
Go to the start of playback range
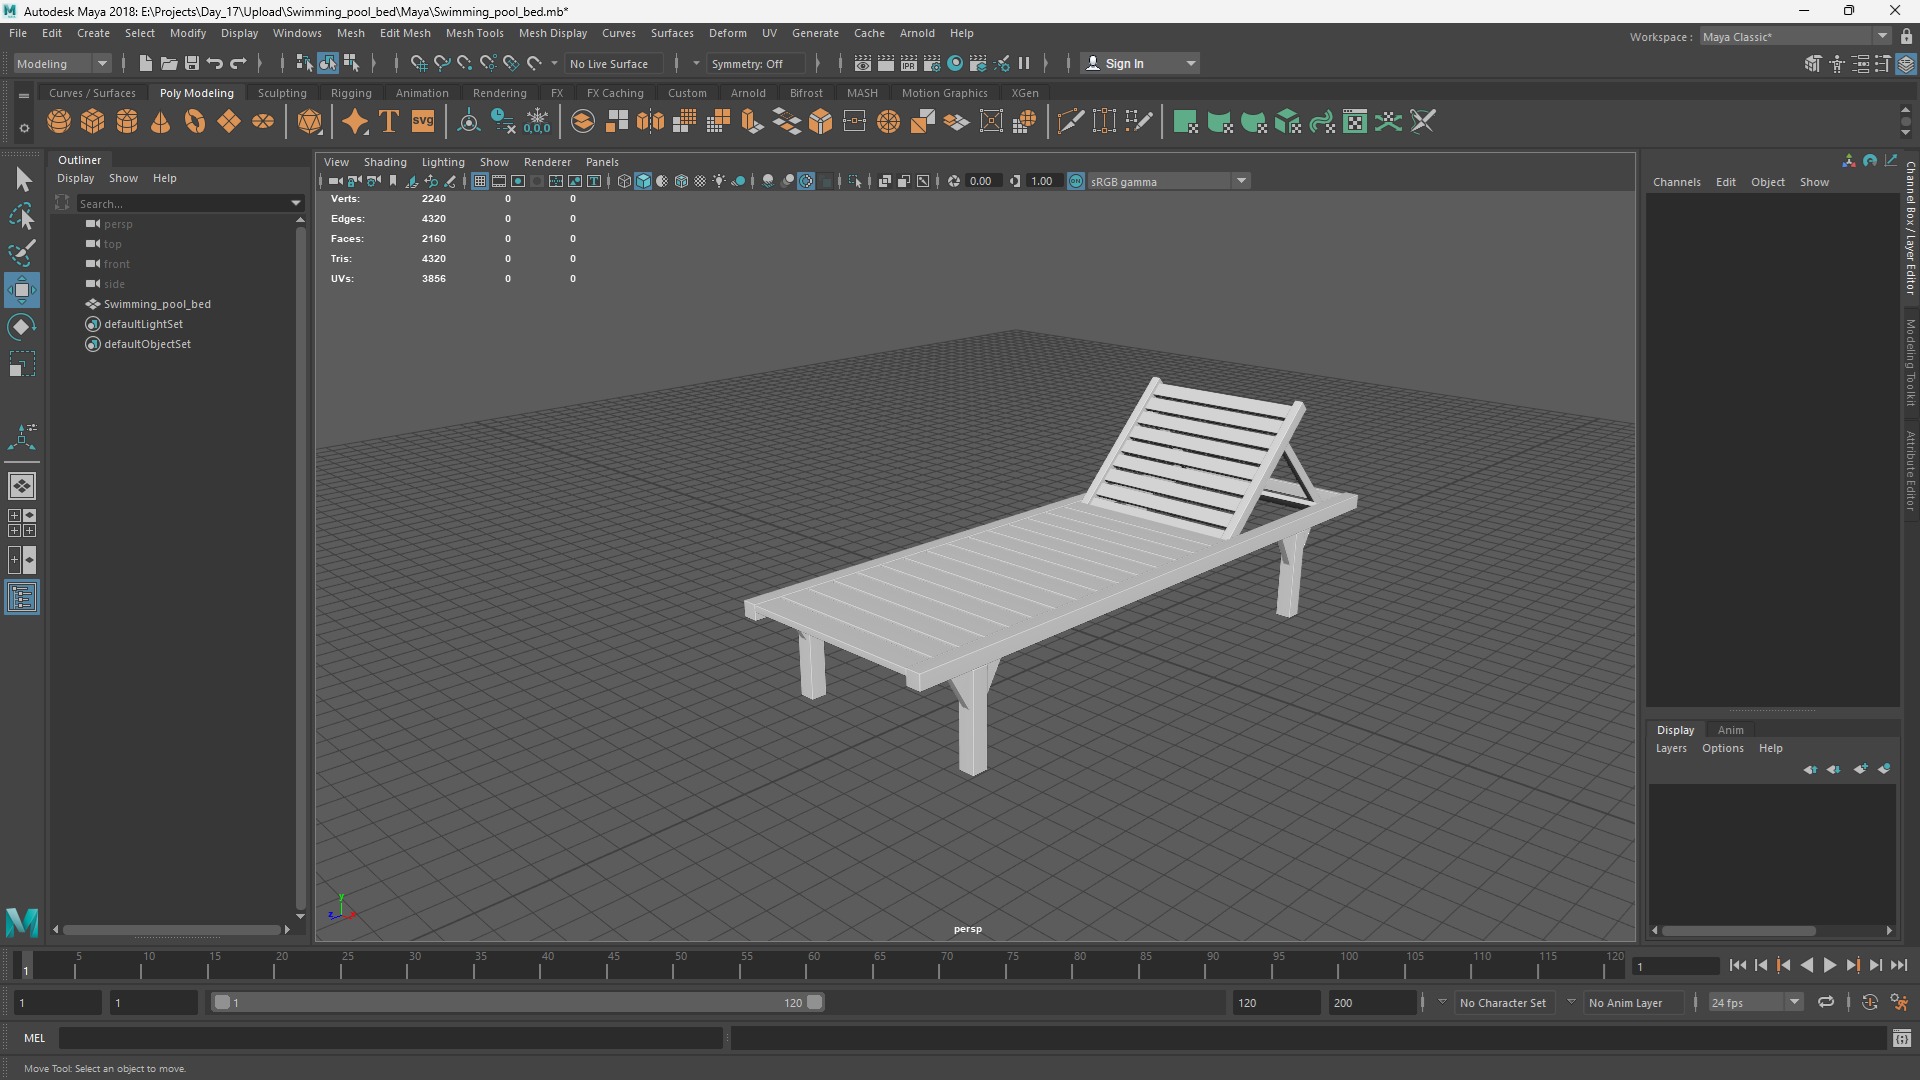tap(1737, 965)
